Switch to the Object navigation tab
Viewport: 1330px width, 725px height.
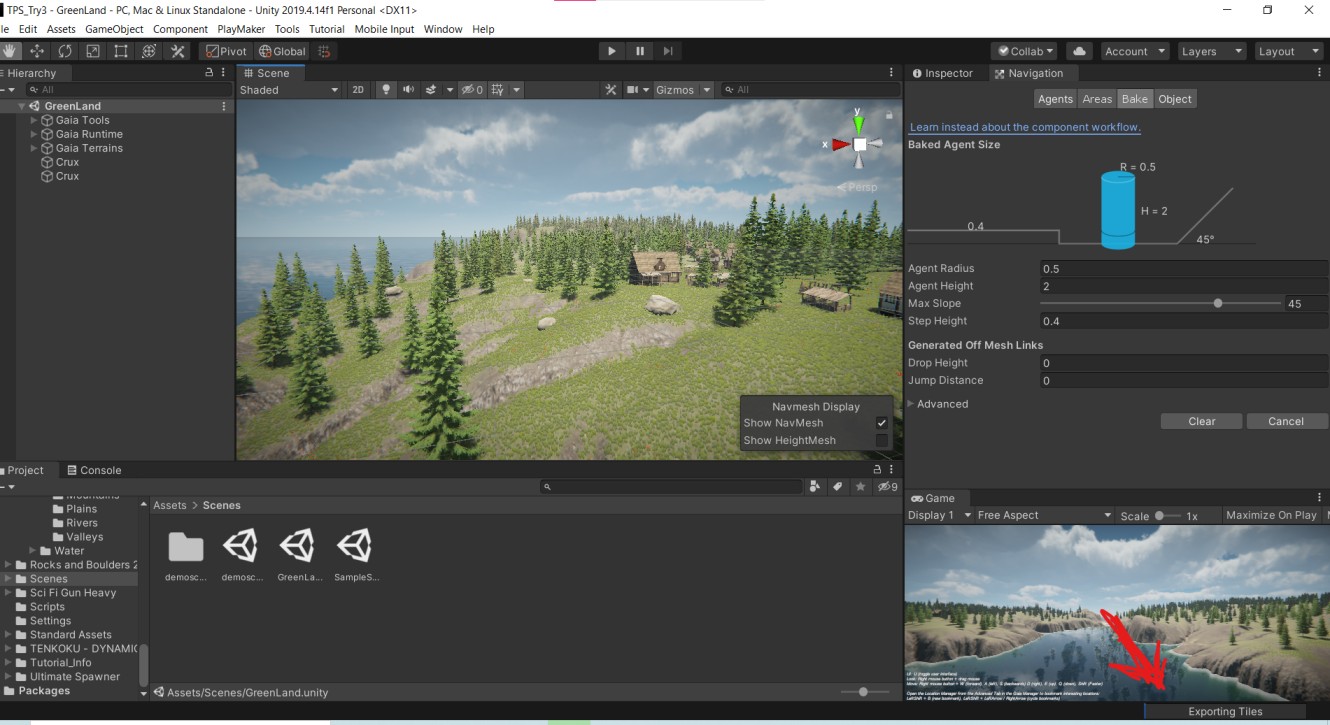point(1175,99)
